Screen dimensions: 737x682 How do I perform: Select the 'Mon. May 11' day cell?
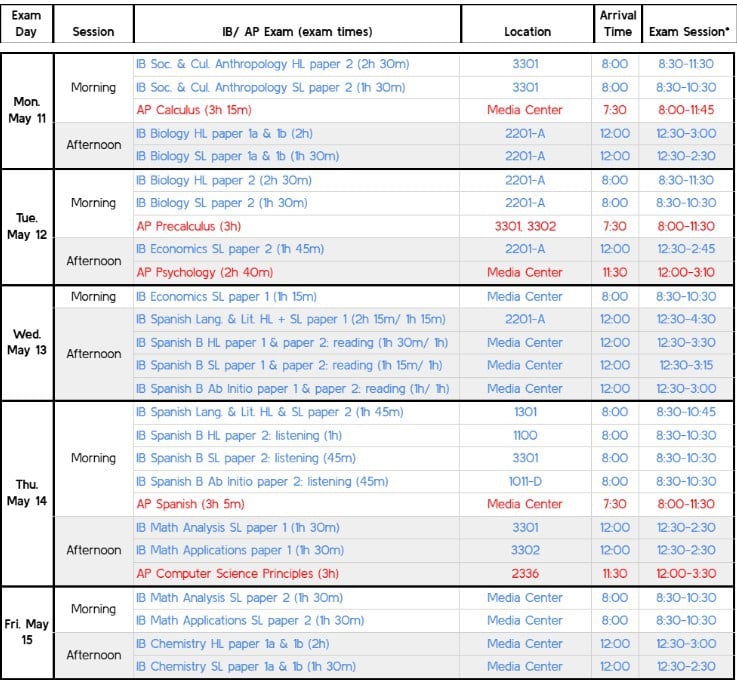(x=27, y=110)
